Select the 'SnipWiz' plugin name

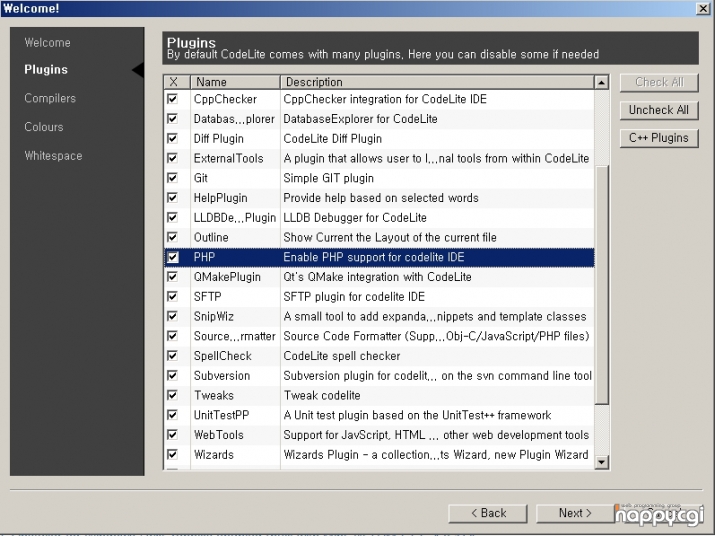[214, 316]
